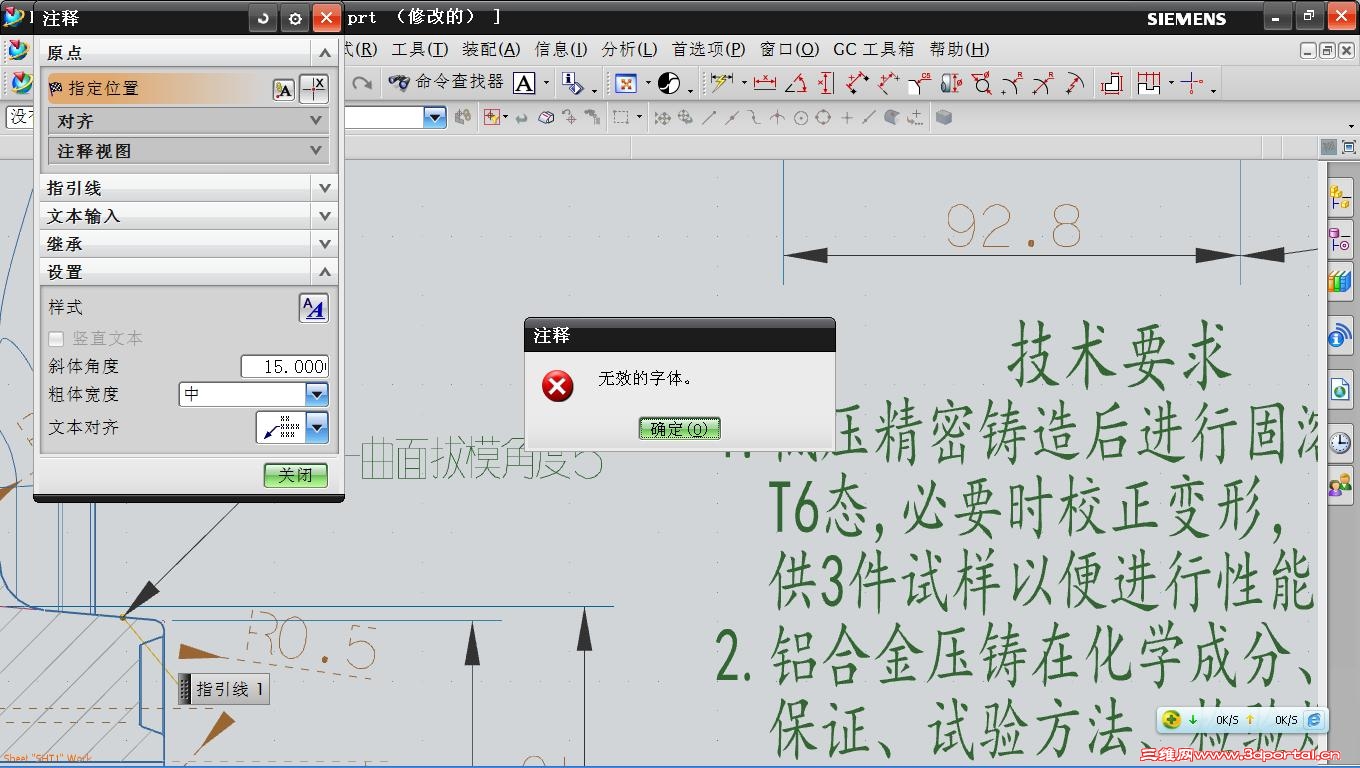Open the 信息(I) menu
This screenshot has width=1360, height=768.
tap(561, 49)
